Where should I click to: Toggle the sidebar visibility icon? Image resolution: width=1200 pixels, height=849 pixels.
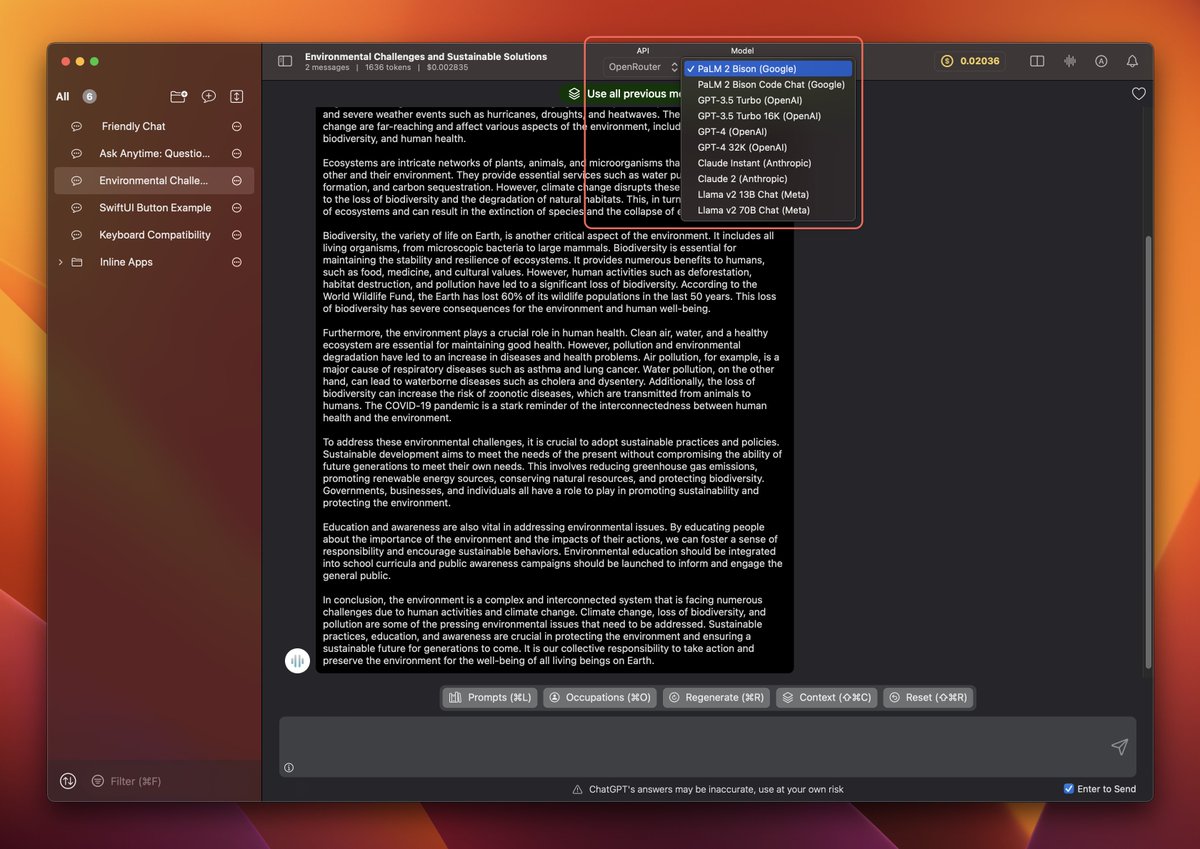pos(285,61)
